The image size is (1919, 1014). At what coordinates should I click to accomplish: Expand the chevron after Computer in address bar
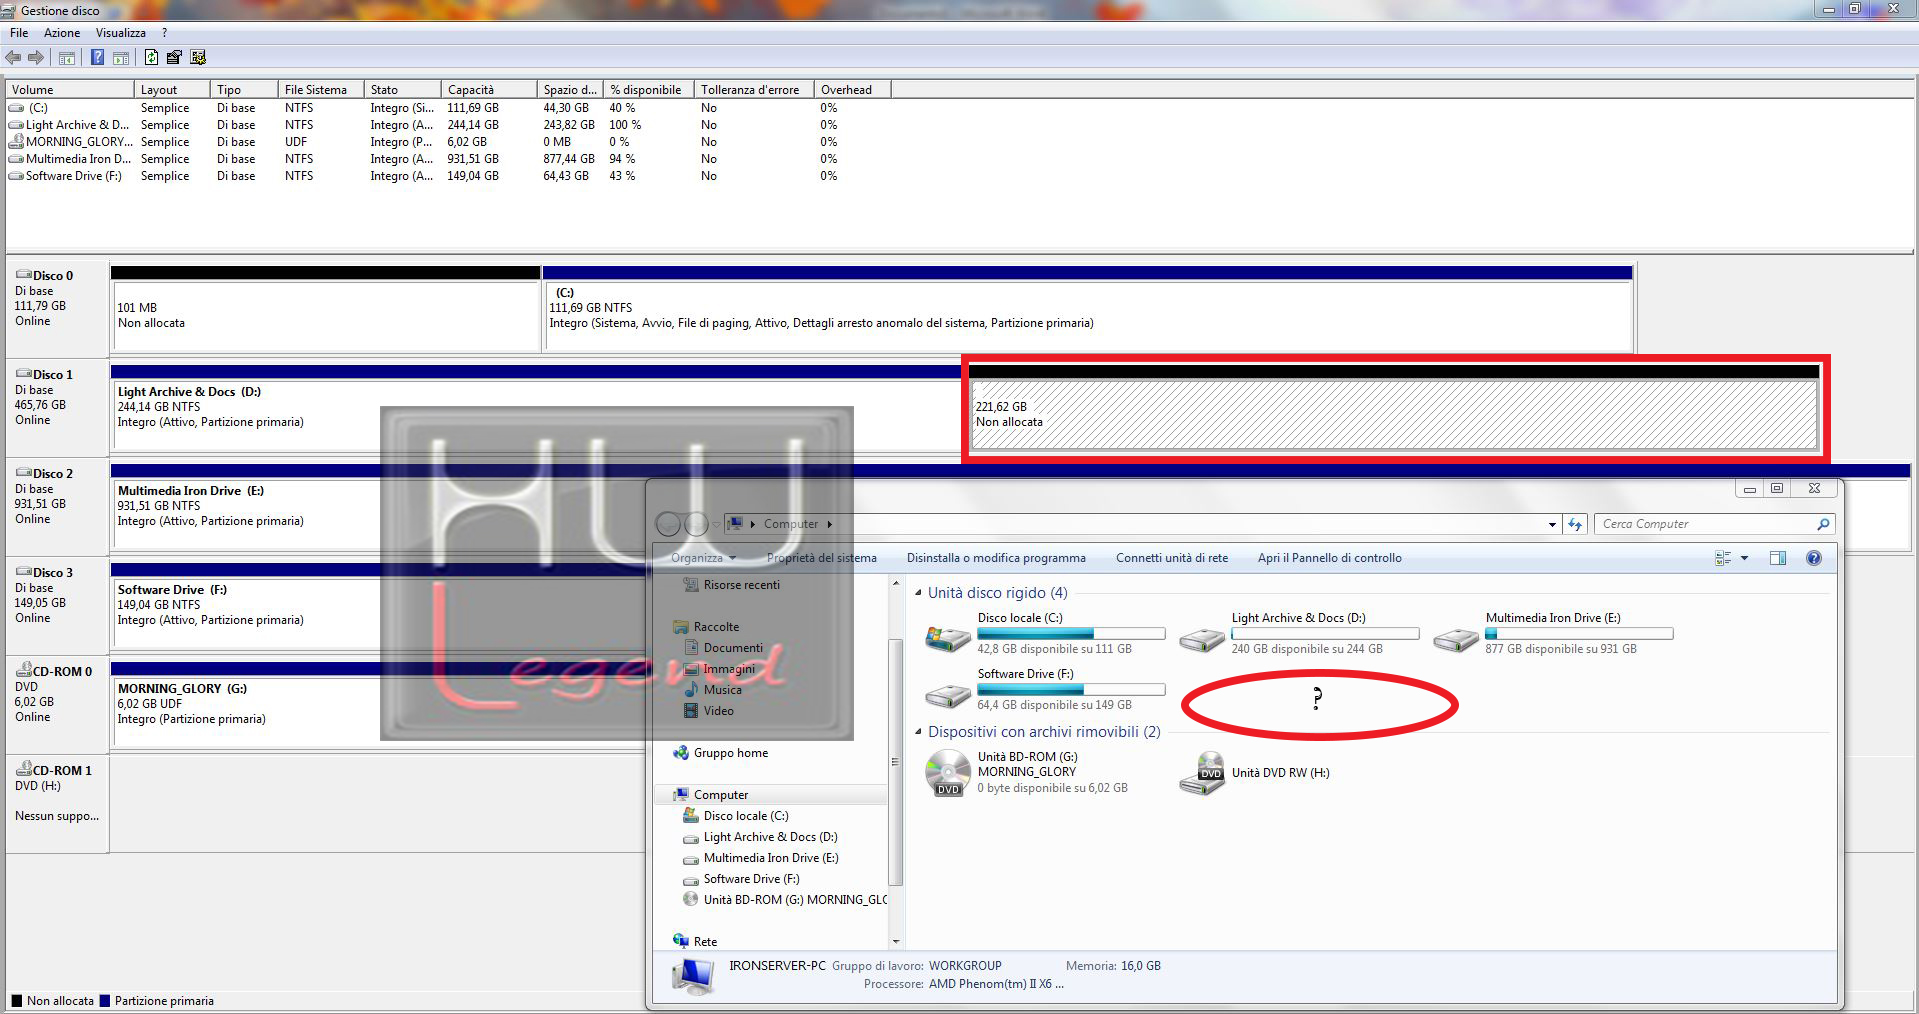click(x=830, y=524)
